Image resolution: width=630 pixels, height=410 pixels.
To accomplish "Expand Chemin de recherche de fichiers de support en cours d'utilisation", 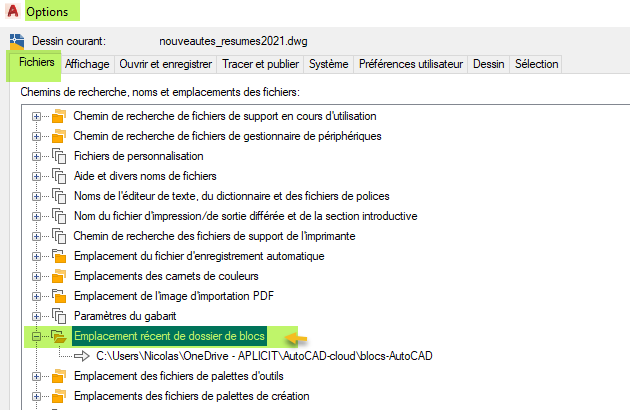I will pos(38,116).
